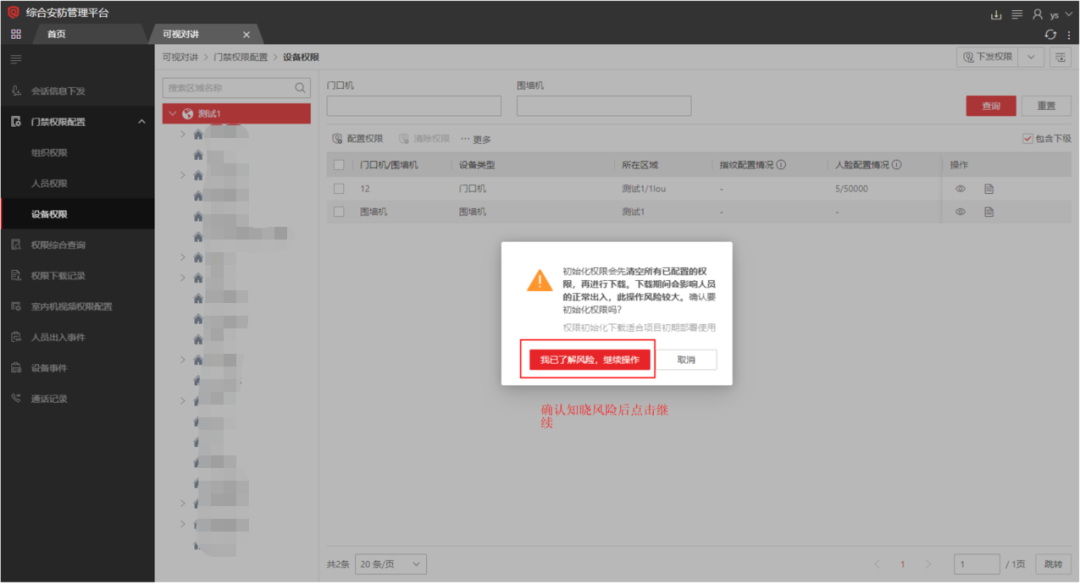Select the 测试1 region in the tree
Screen dimensions: 1080x584
(x=236, y=114)
